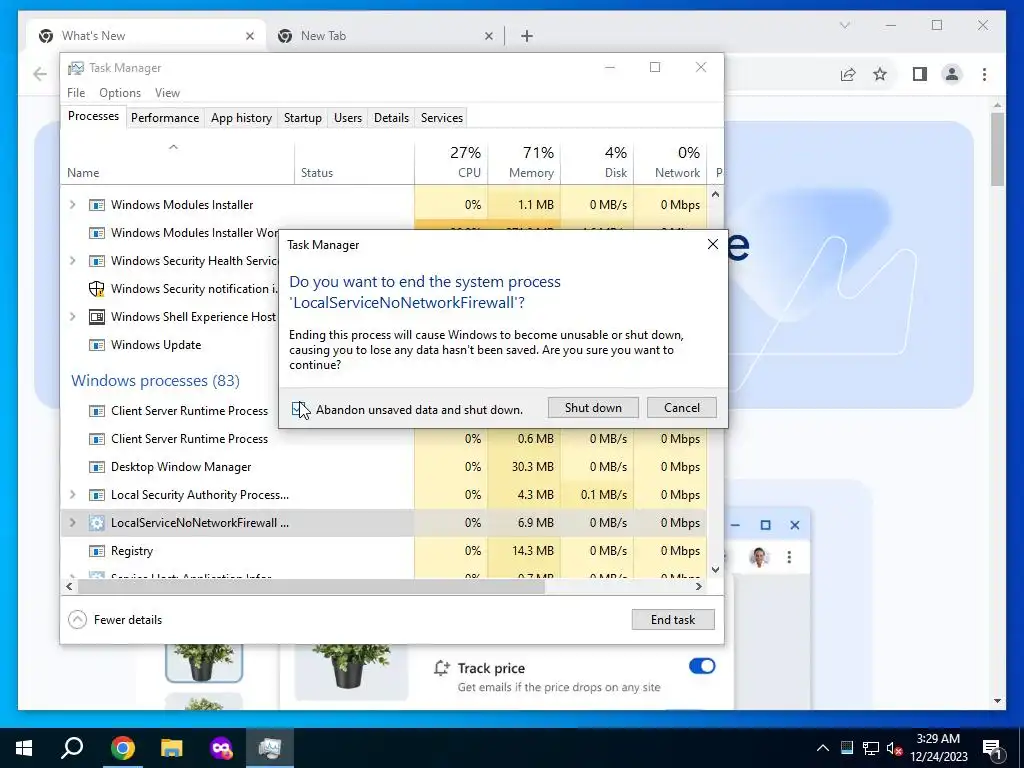Open a new tab in Chrome

tap(526, 36)
